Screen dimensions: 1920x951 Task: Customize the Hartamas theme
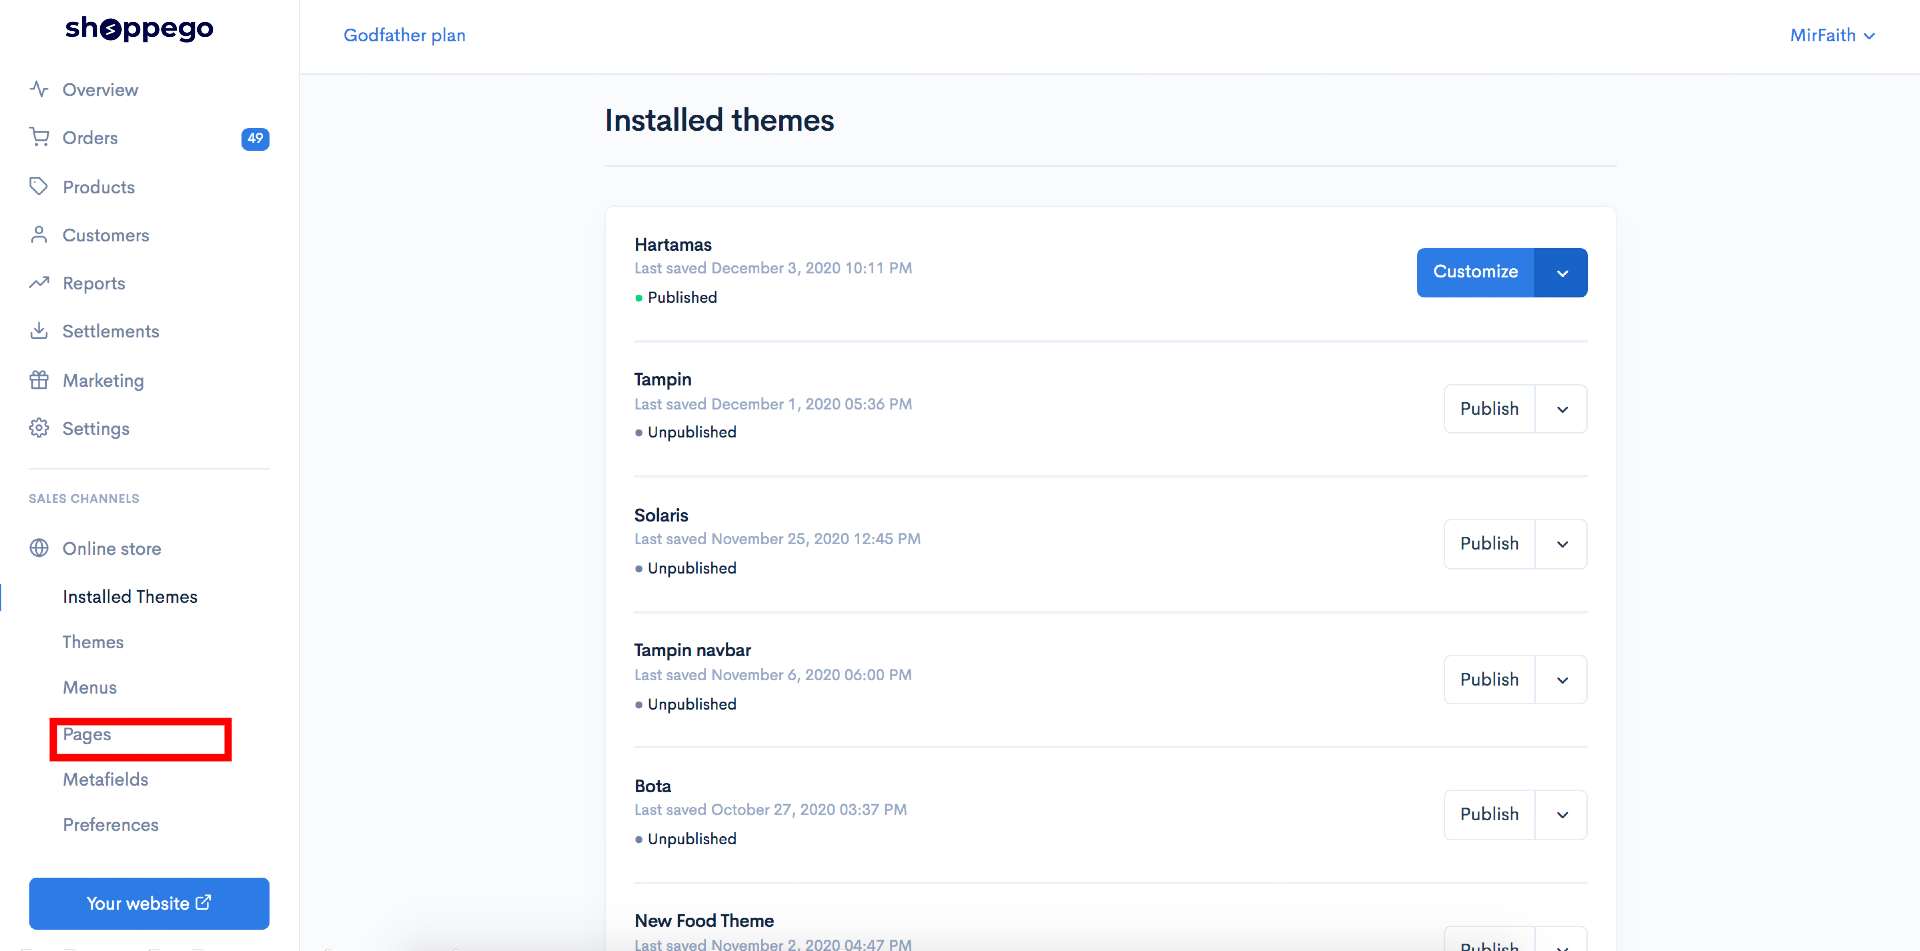[x=1475, y=272]
